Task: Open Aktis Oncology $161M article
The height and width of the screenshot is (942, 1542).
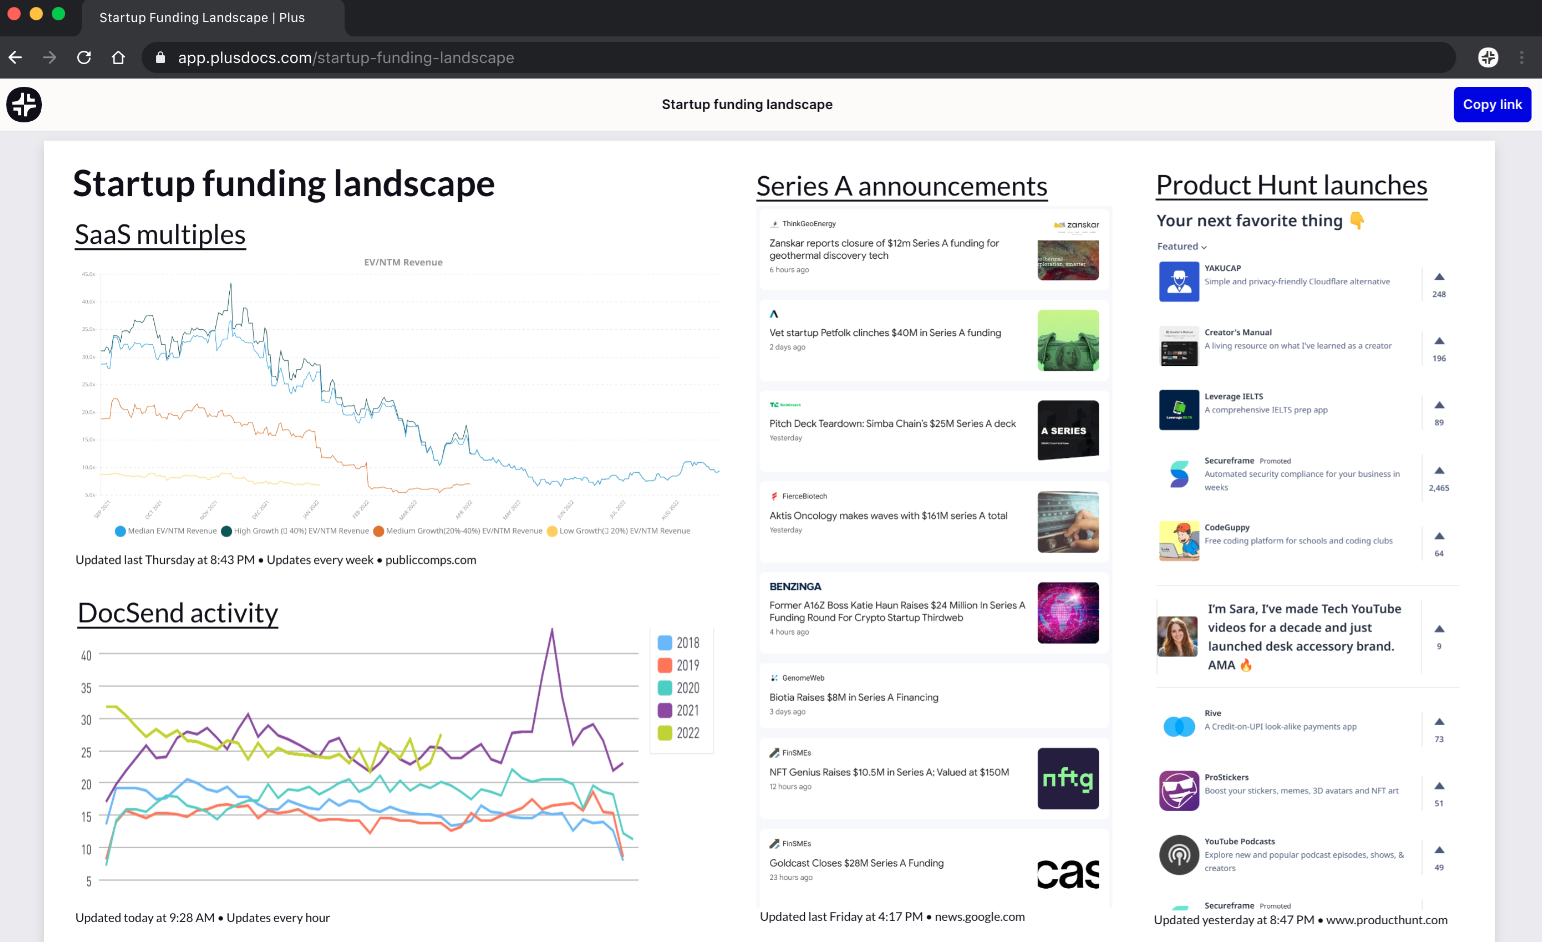Action: [x=888, y=516]
